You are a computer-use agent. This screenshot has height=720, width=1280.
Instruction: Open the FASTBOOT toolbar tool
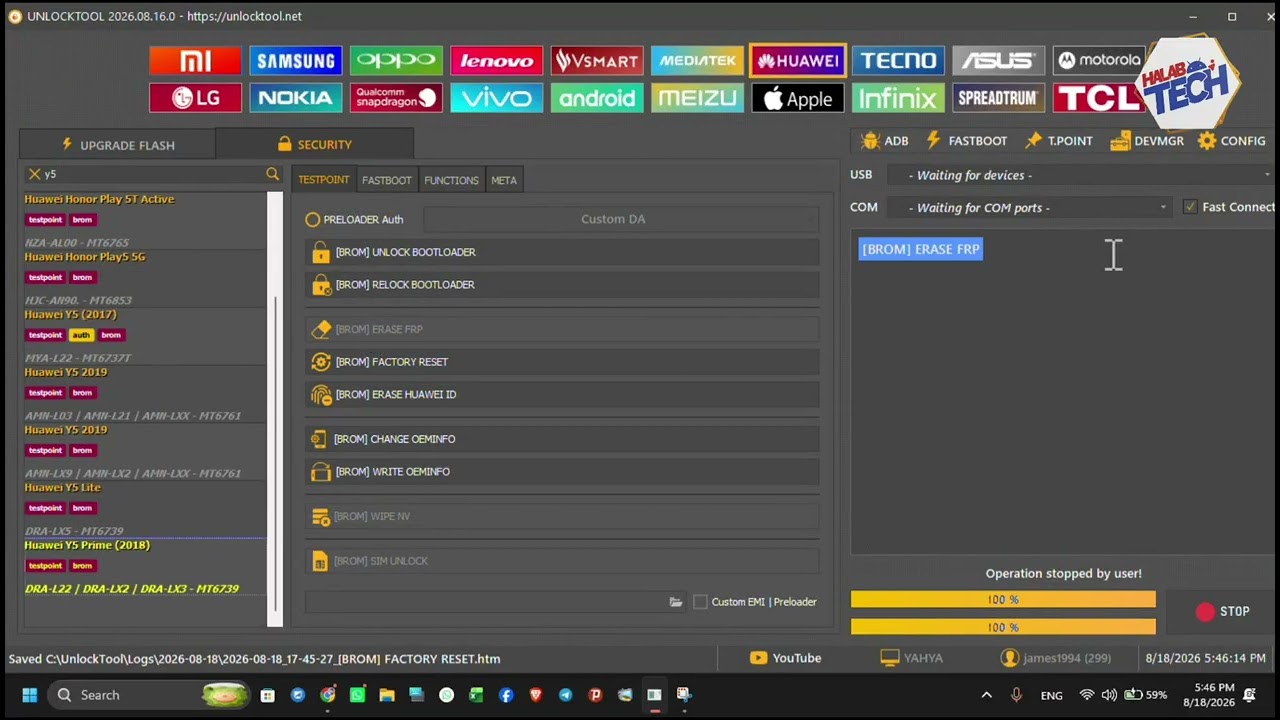pyautogui.click(x=966, y=141)
